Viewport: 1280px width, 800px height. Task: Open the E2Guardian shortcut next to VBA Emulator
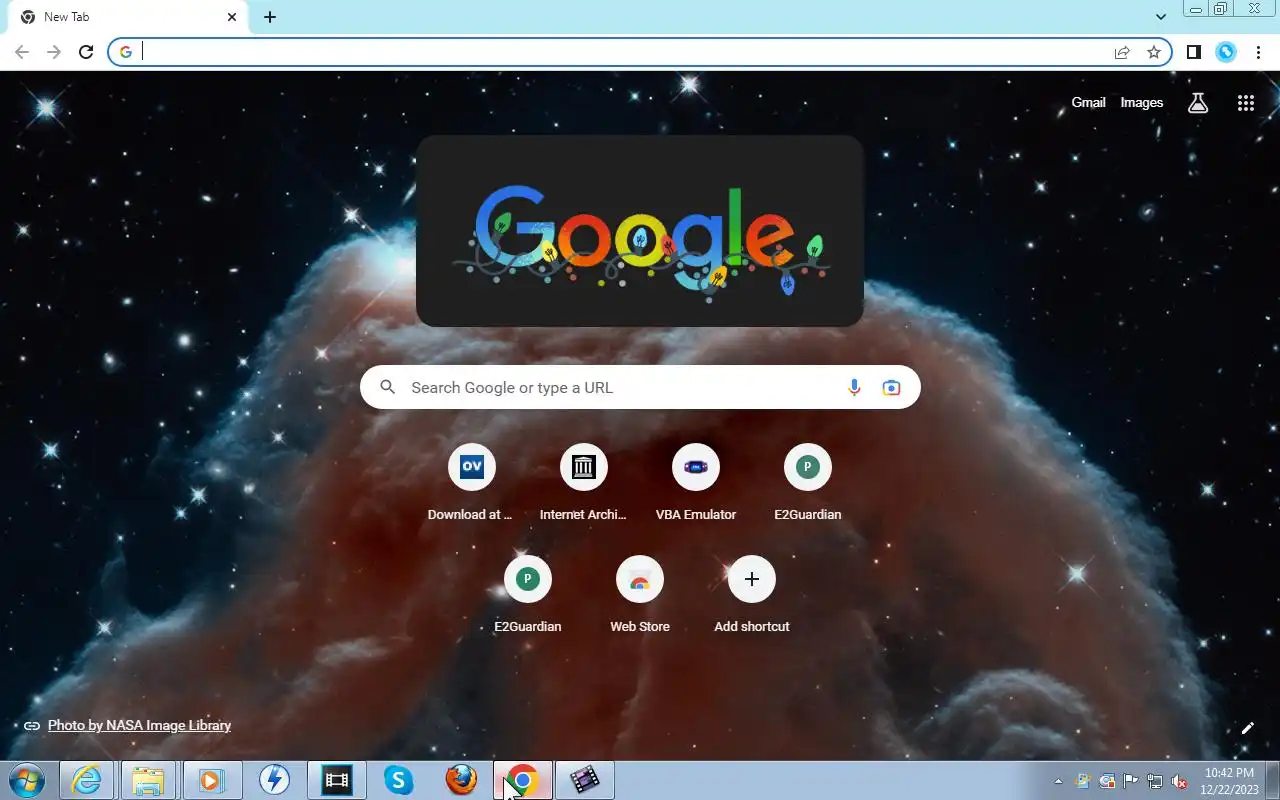808,483
